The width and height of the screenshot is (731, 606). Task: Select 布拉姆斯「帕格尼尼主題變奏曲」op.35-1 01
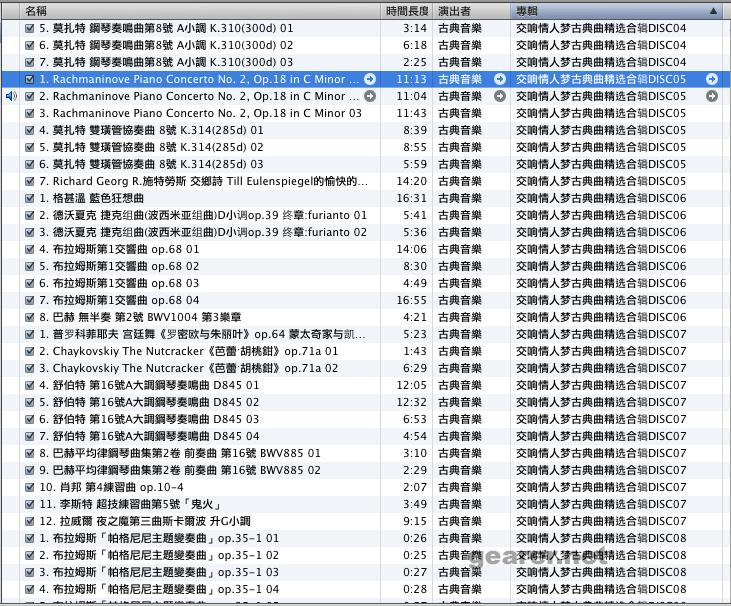click(x=159, y=538)
